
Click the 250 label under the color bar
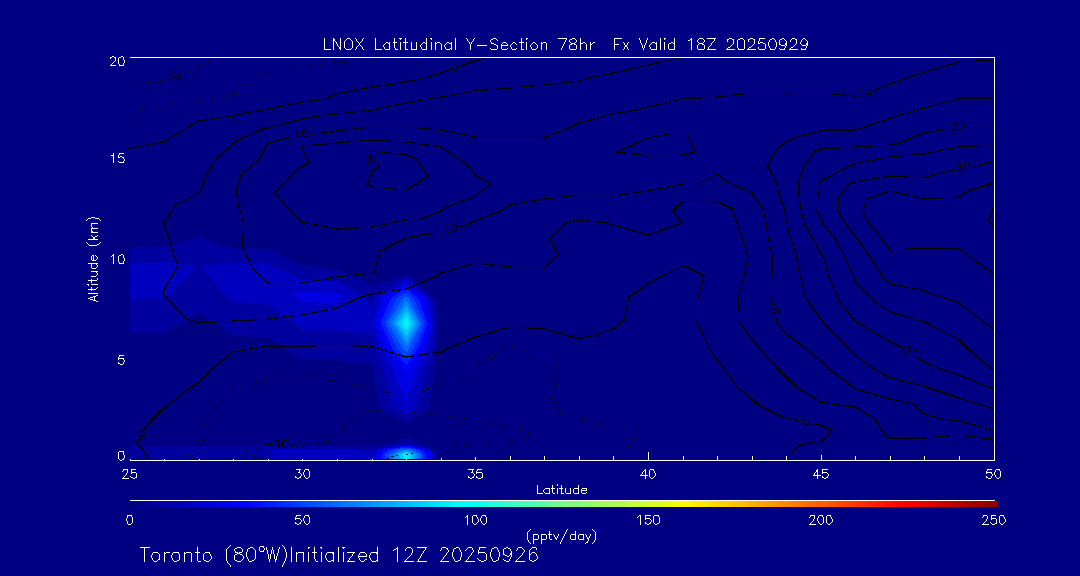pyautogui.click(x=993, y=520)
